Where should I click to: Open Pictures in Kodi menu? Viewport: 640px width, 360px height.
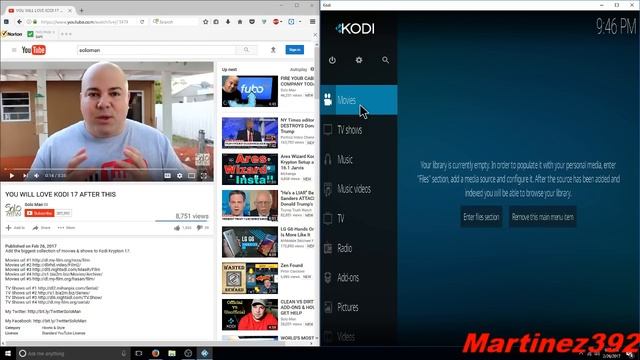(359, 307)
